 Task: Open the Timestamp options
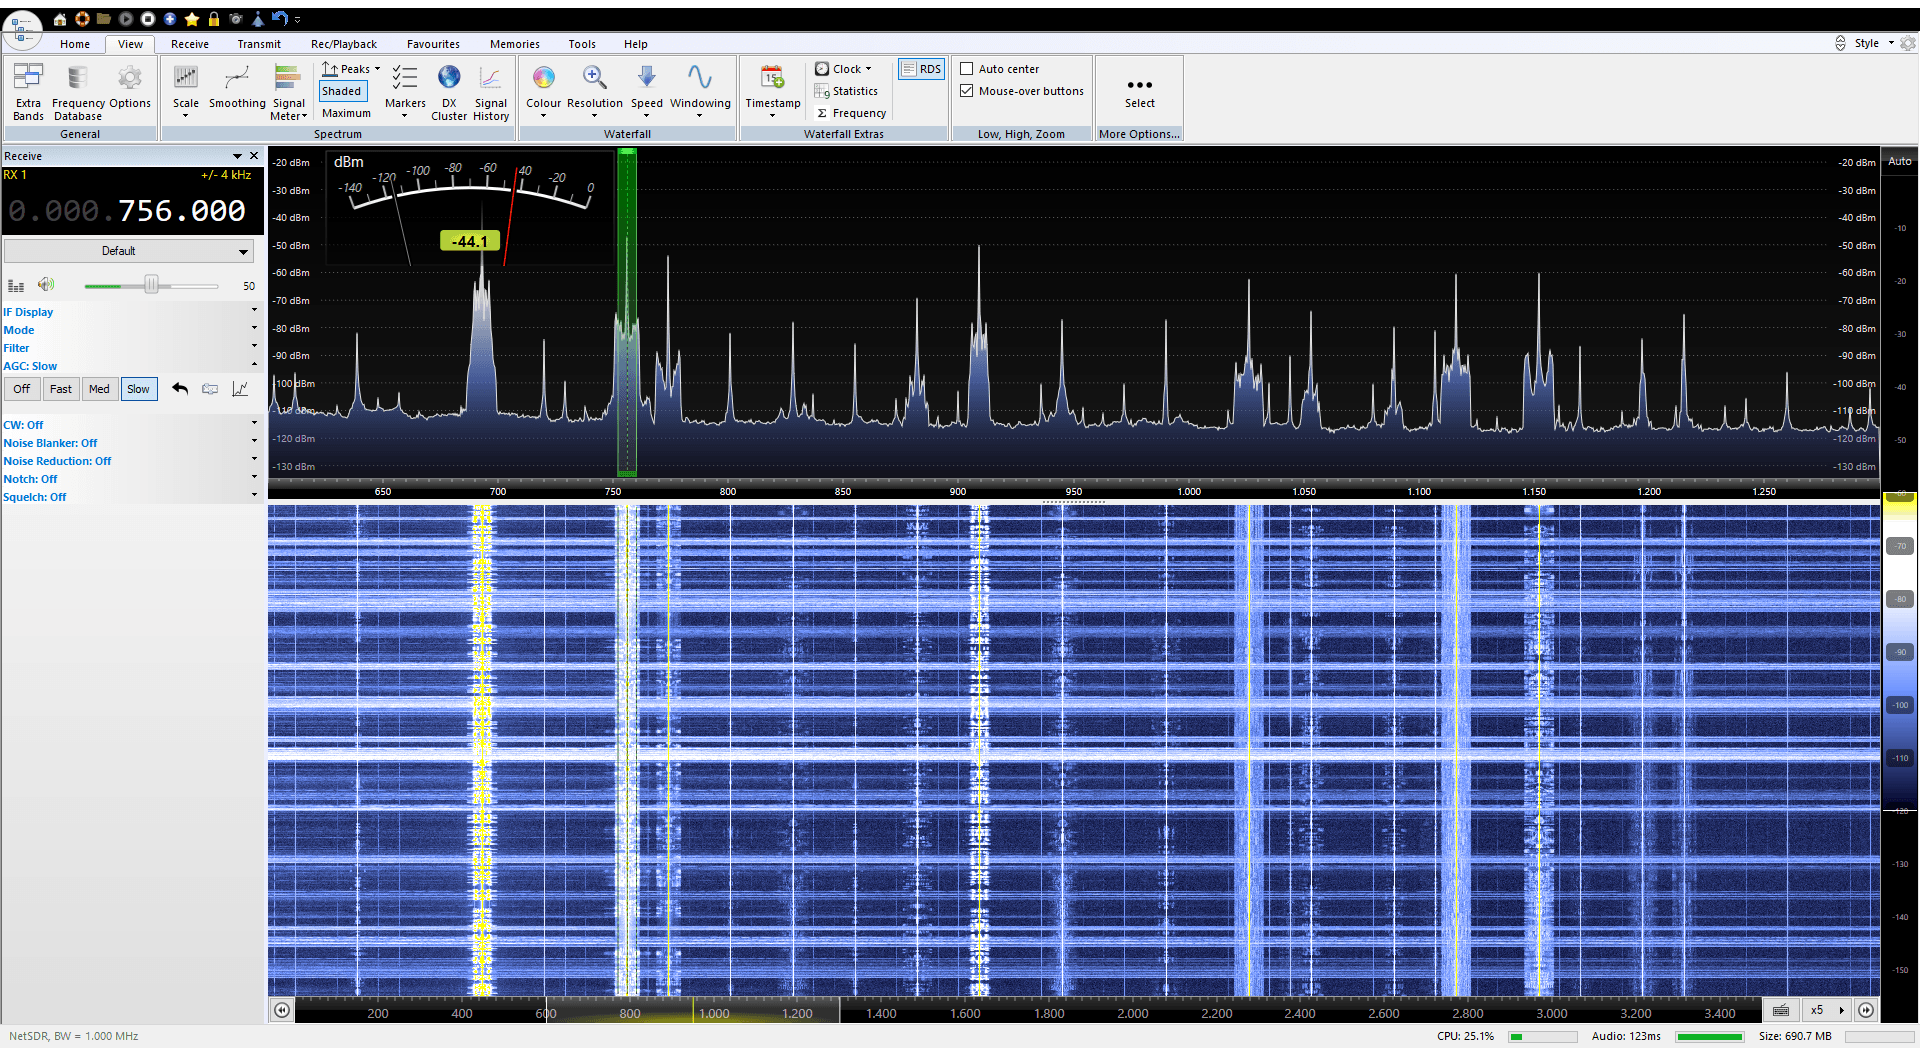[x=772, y=90]
